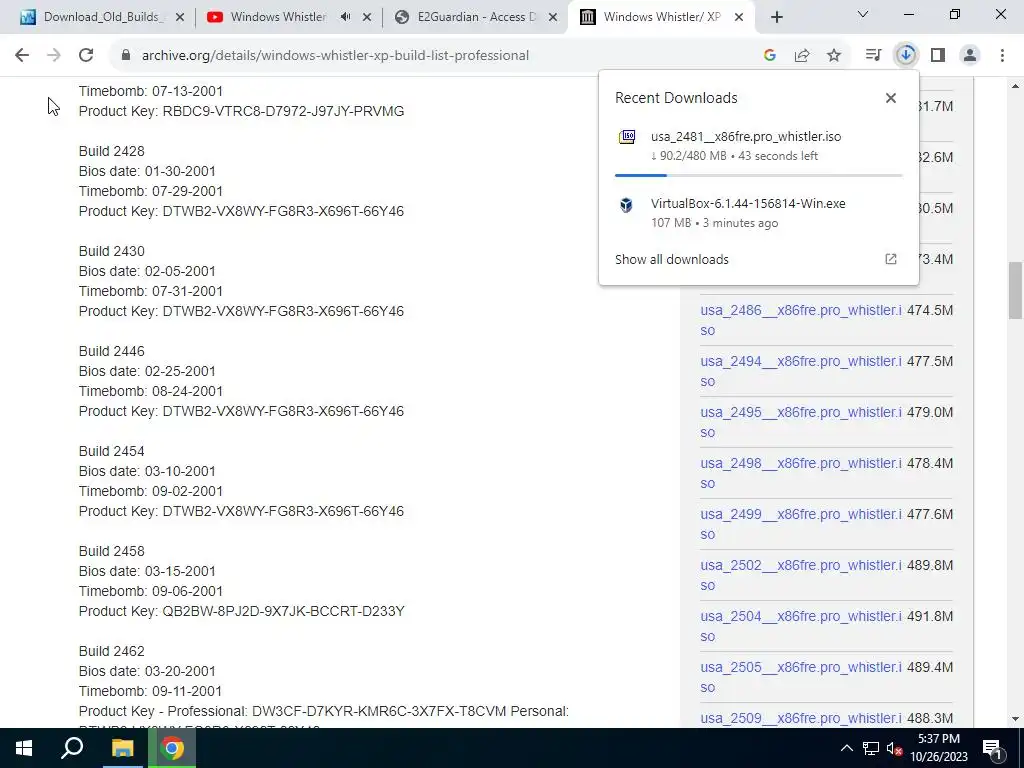Image resolution: width=1024 pixels, height=768 pixels.
Task: Download usa_2486 whistler ISO link
Action: (x=801, y=320)
